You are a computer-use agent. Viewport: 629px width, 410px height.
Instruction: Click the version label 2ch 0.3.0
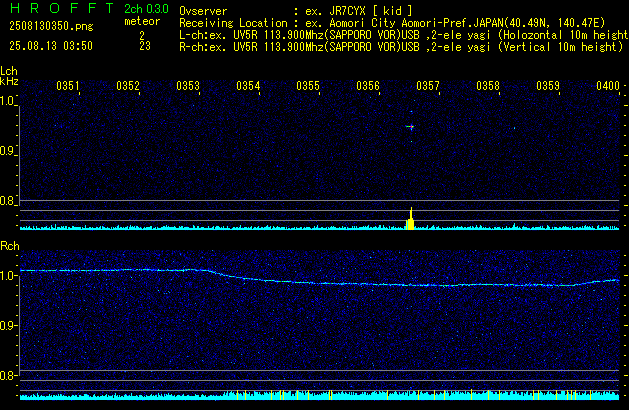click(146, 9)
